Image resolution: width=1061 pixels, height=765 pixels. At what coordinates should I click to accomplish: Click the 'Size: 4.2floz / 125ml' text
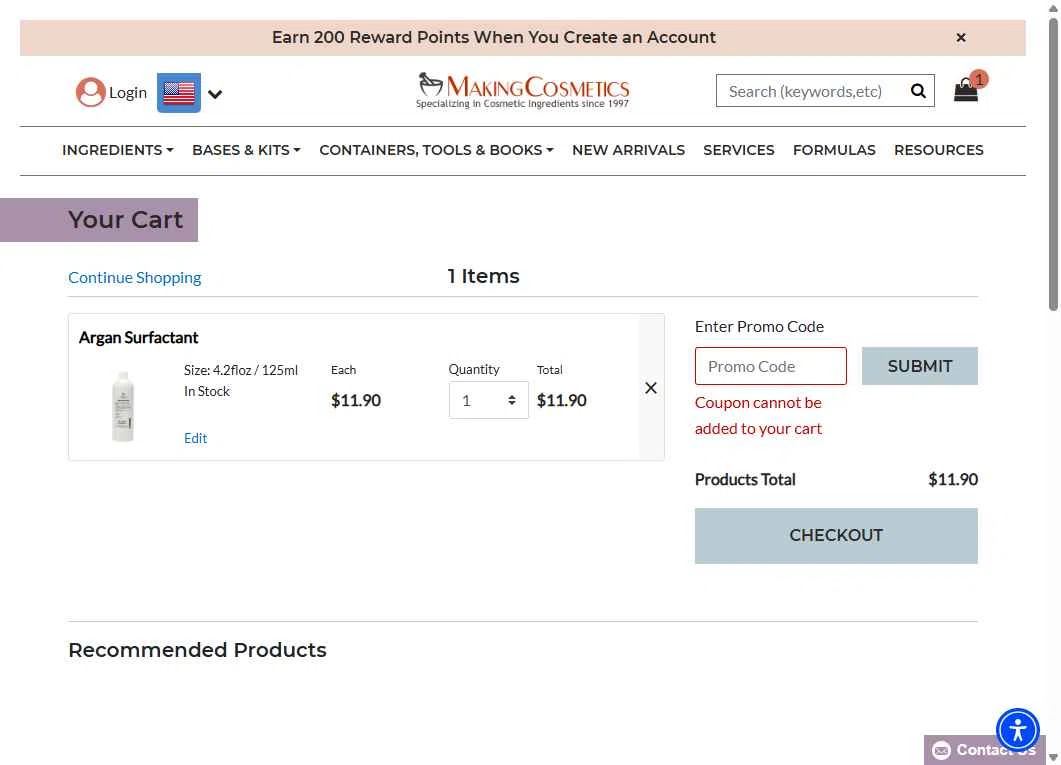point(241,371)
